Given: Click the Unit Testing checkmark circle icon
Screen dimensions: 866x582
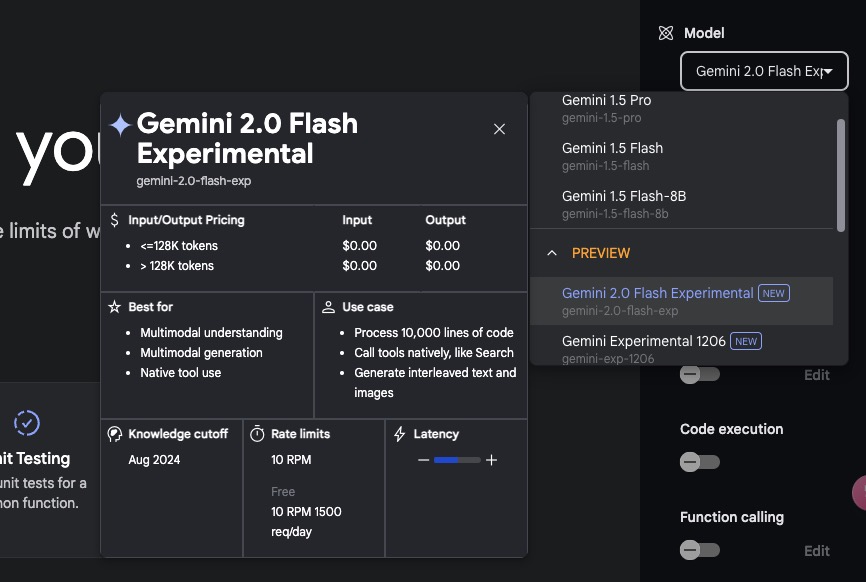Looking at the screenshot, I should (27, 423).
